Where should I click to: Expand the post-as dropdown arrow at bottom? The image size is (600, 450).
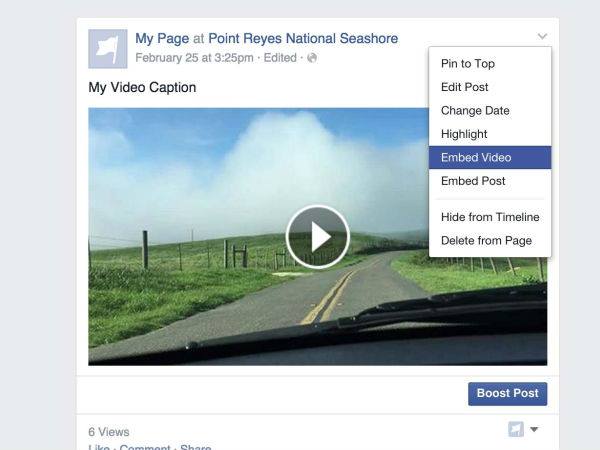point(534,429)
